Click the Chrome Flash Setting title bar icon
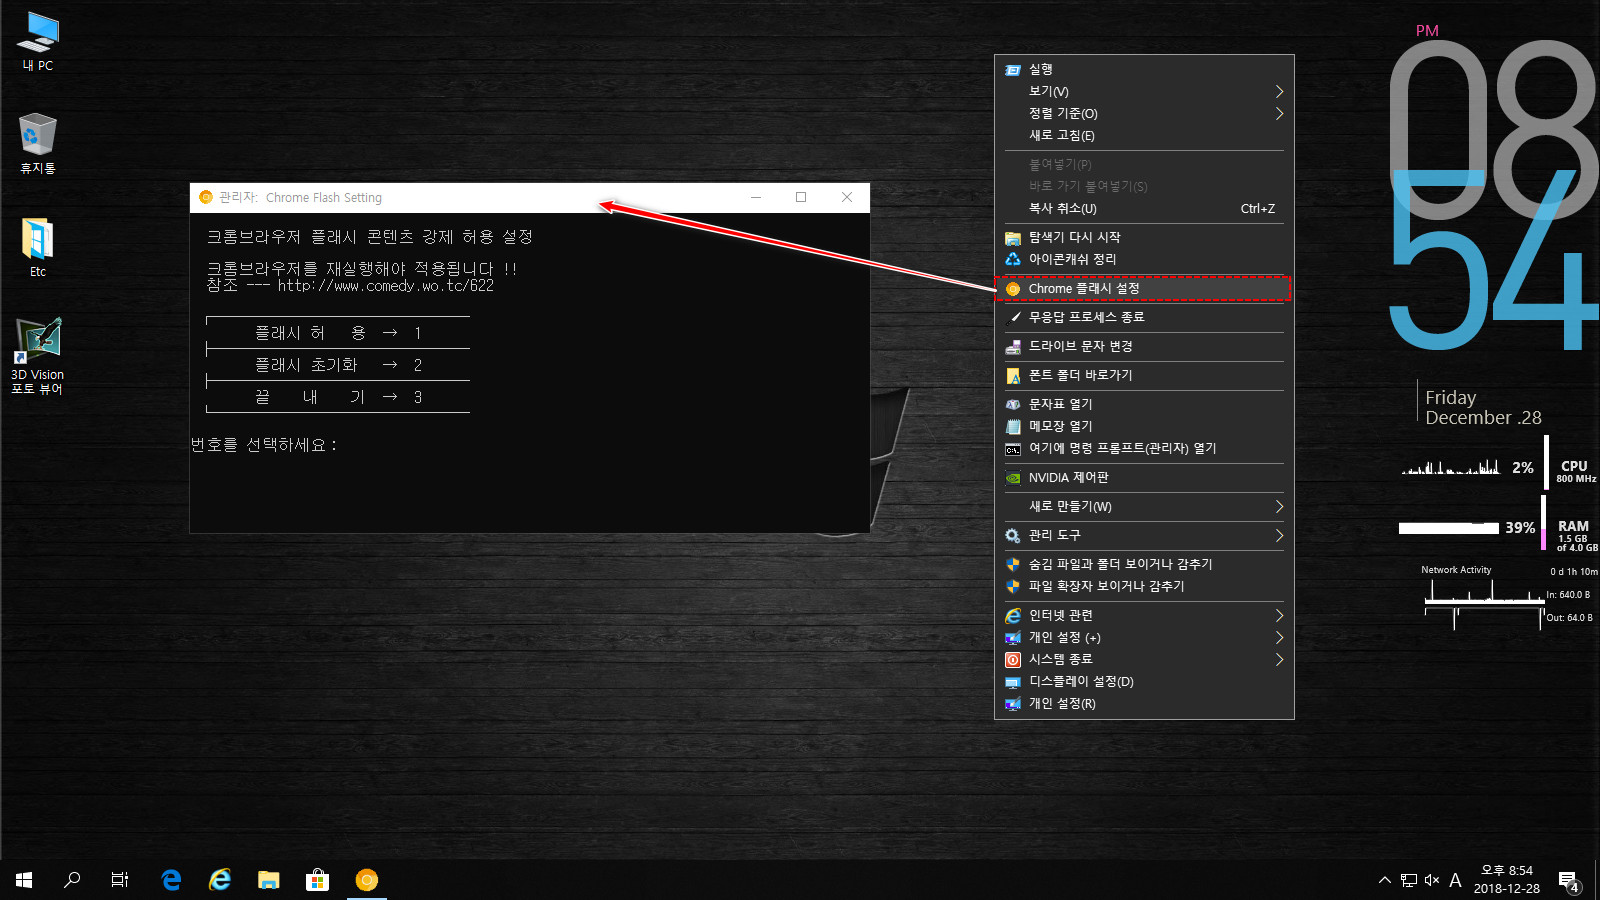1600x900 pixels. 206,197
